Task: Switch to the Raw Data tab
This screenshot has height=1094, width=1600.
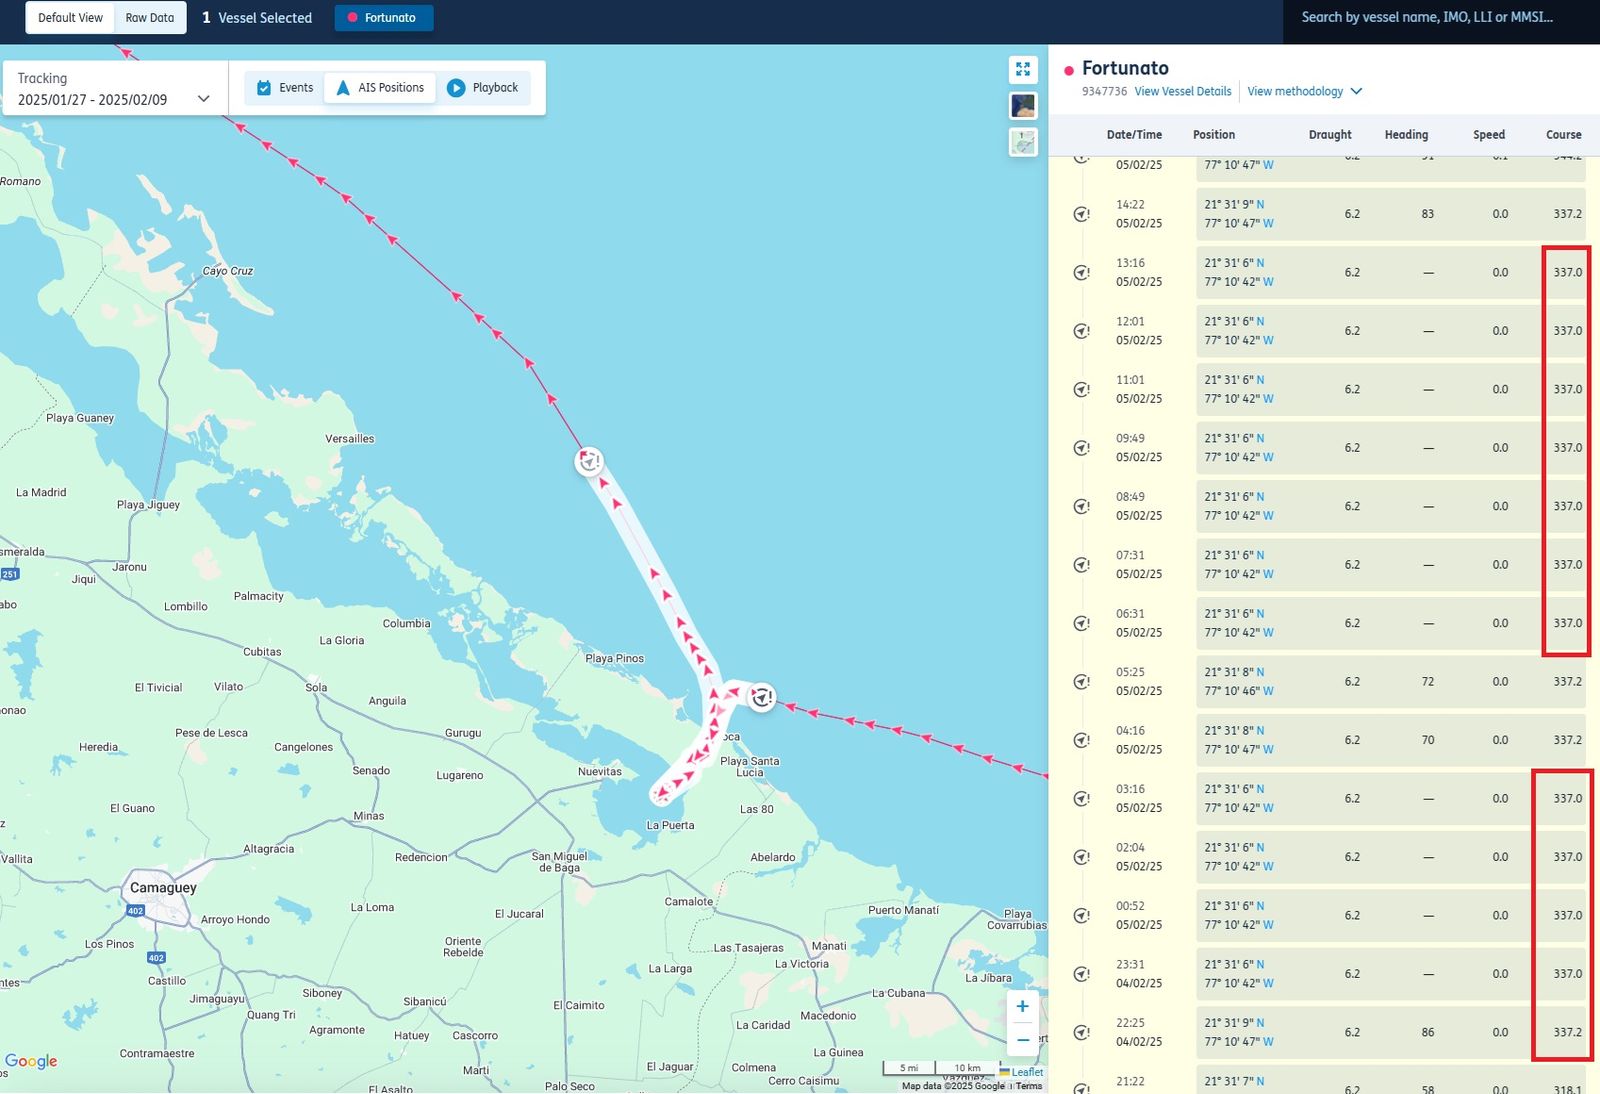Action: coord(150,18)
